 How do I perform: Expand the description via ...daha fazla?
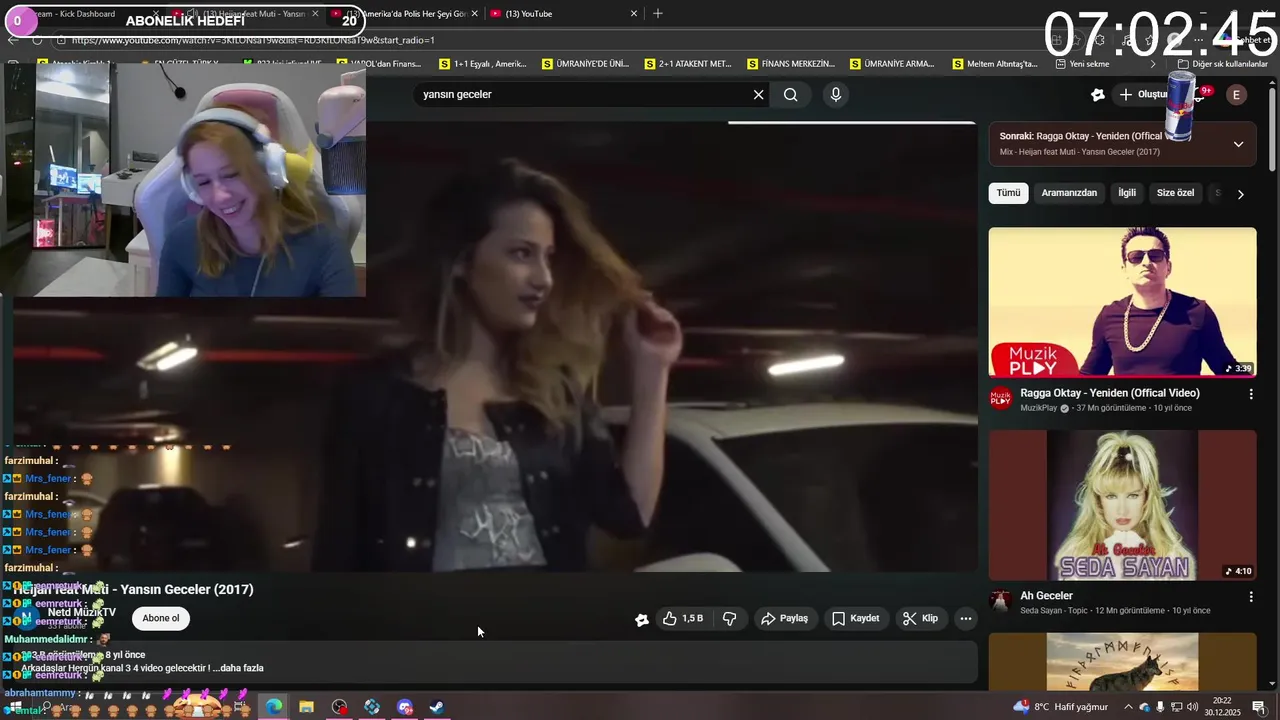[x=238, y=668]
